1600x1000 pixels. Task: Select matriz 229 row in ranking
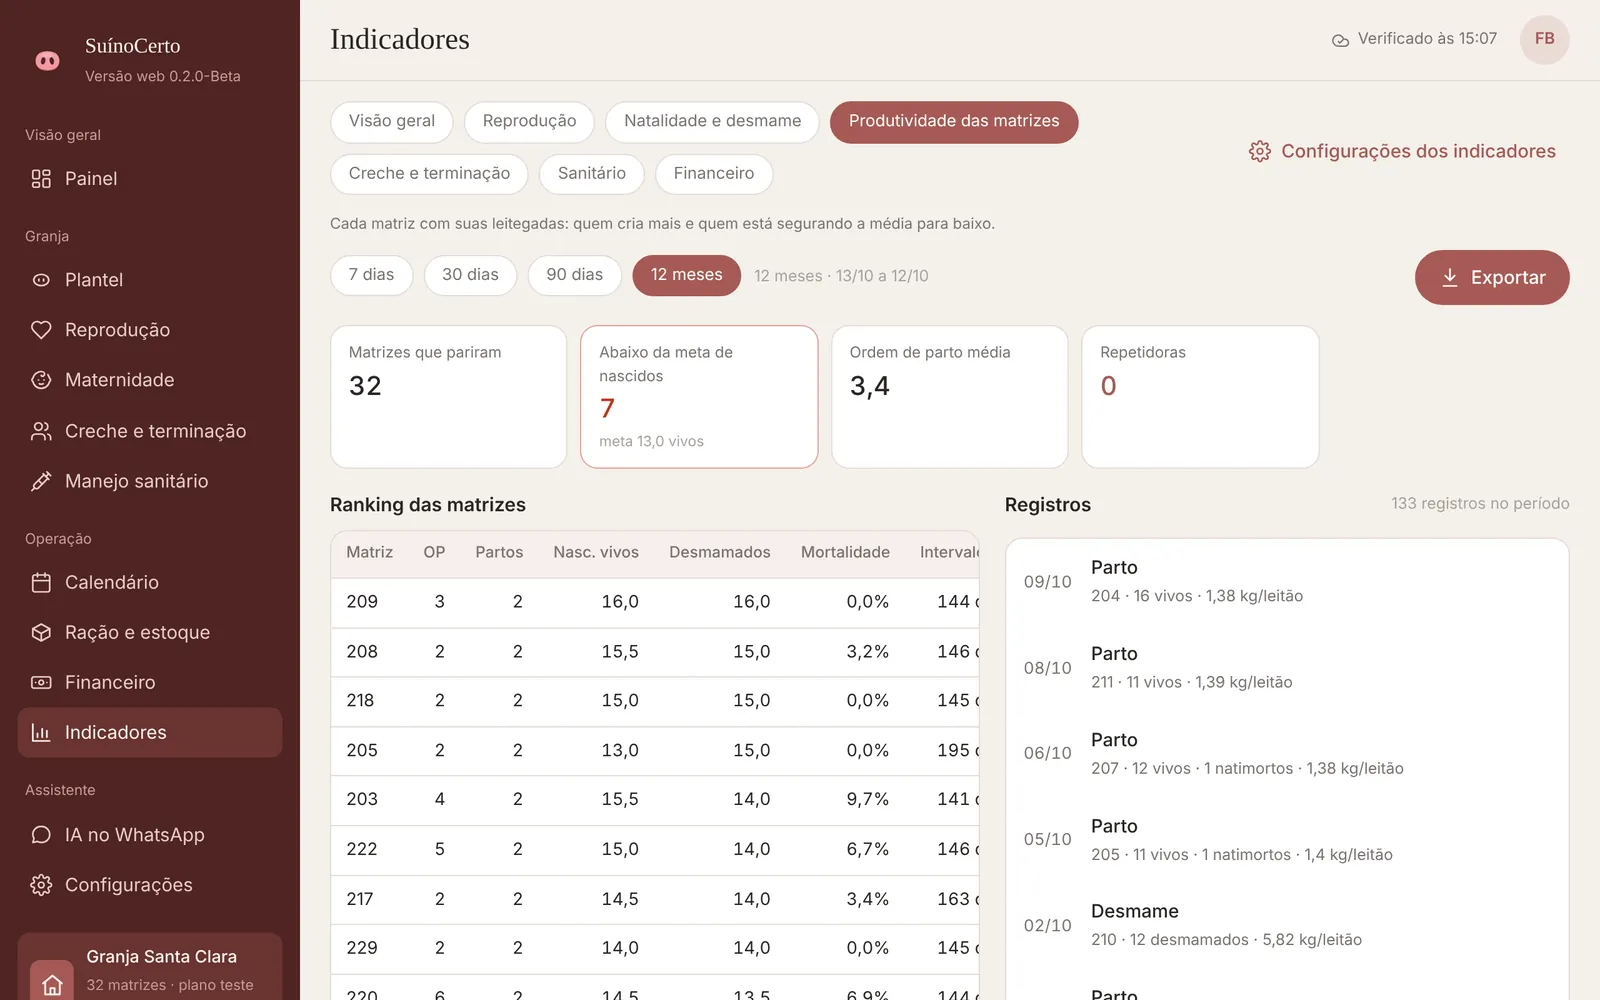[655, 948]
